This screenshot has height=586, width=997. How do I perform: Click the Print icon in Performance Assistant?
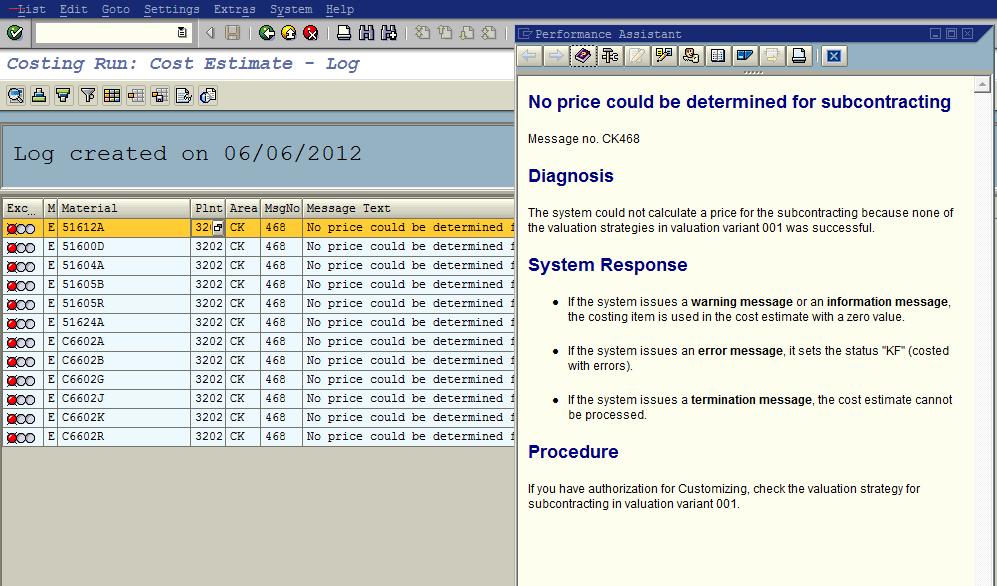[x=799, y=56]
